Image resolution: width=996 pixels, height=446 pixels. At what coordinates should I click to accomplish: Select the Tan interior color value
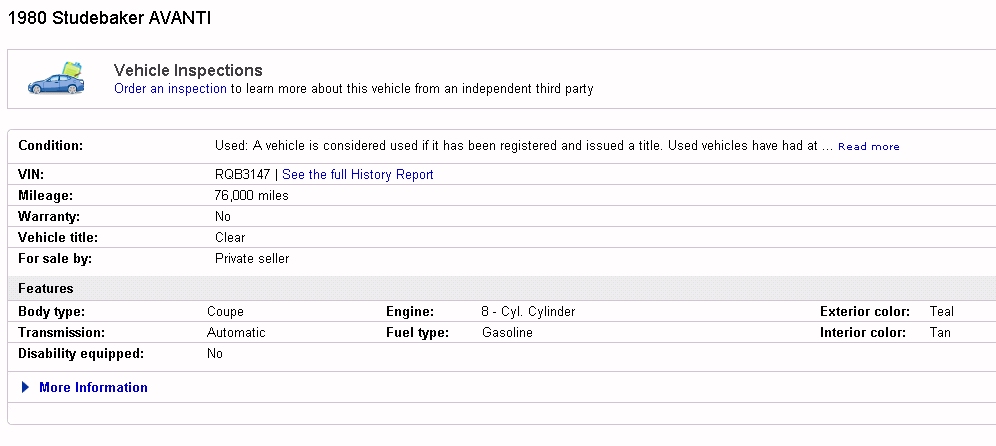tap(939, 333)
